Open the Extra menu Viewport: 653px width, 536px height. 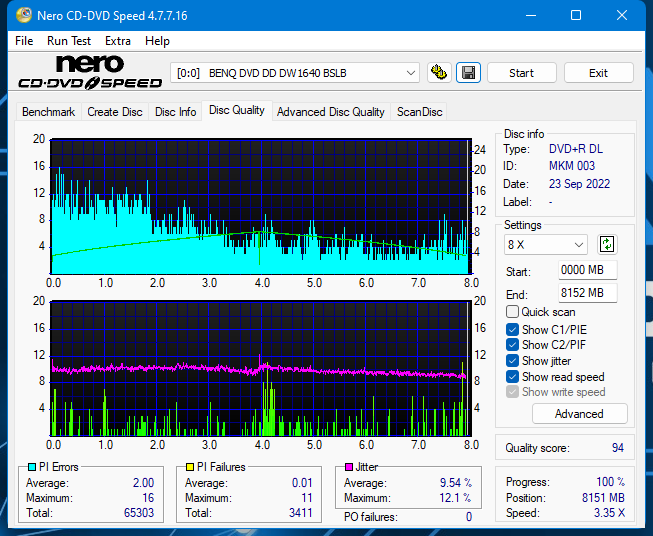point(118,41)
